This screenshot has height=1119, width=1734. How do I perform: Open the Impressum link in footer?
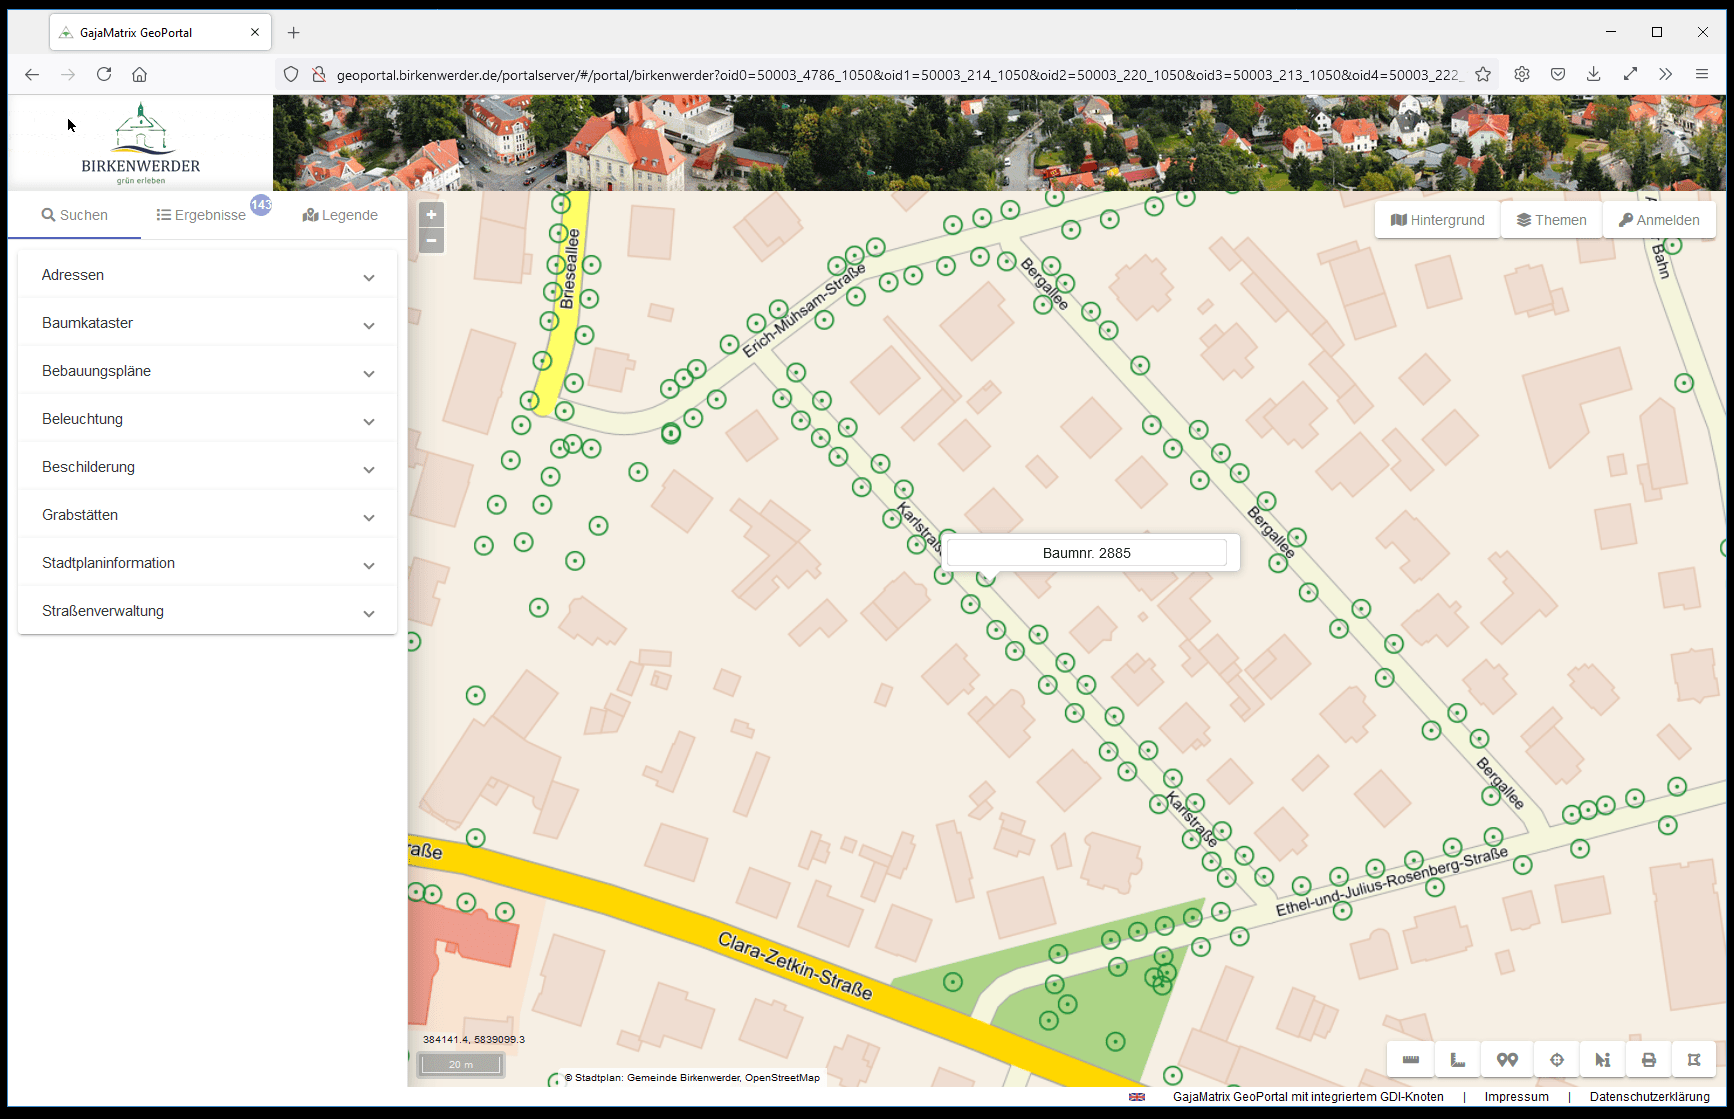[1516, 1097]
